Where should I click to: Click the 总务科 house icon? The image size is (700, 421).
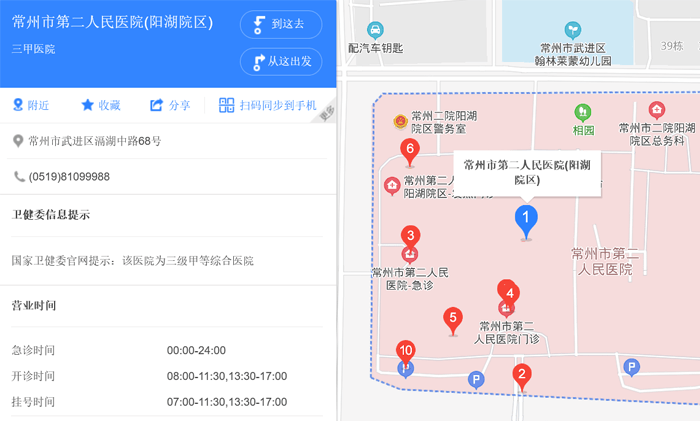coord(656,110)
